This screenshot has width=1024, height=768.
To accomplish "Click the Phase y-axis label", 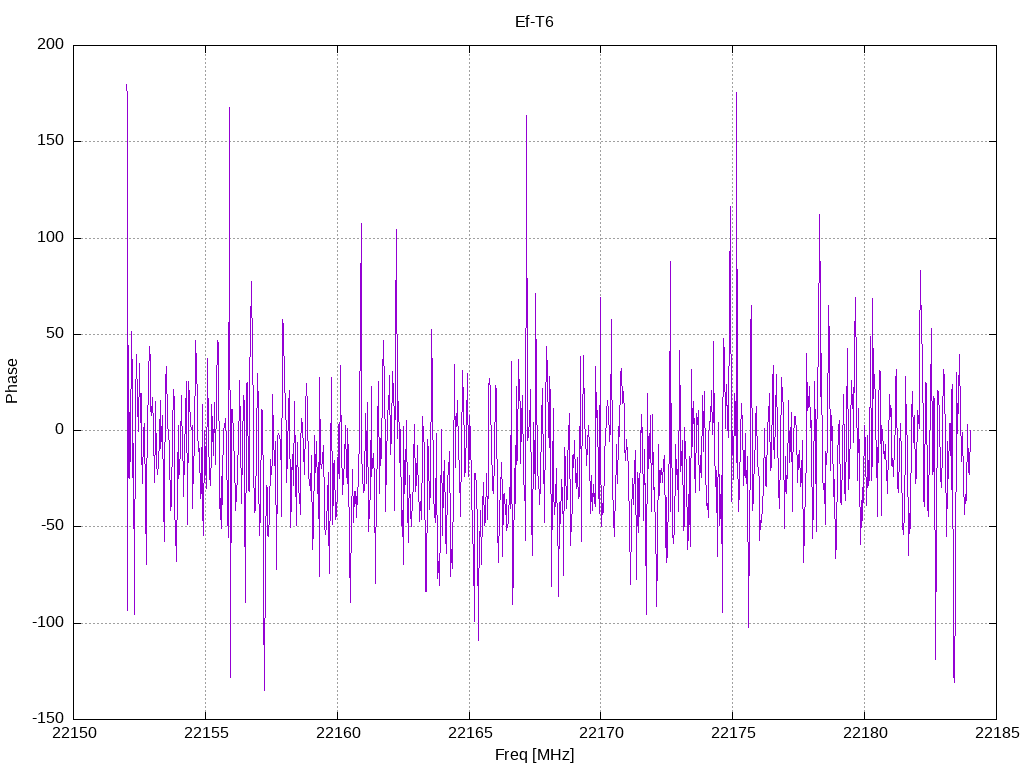I will [12, 381].
